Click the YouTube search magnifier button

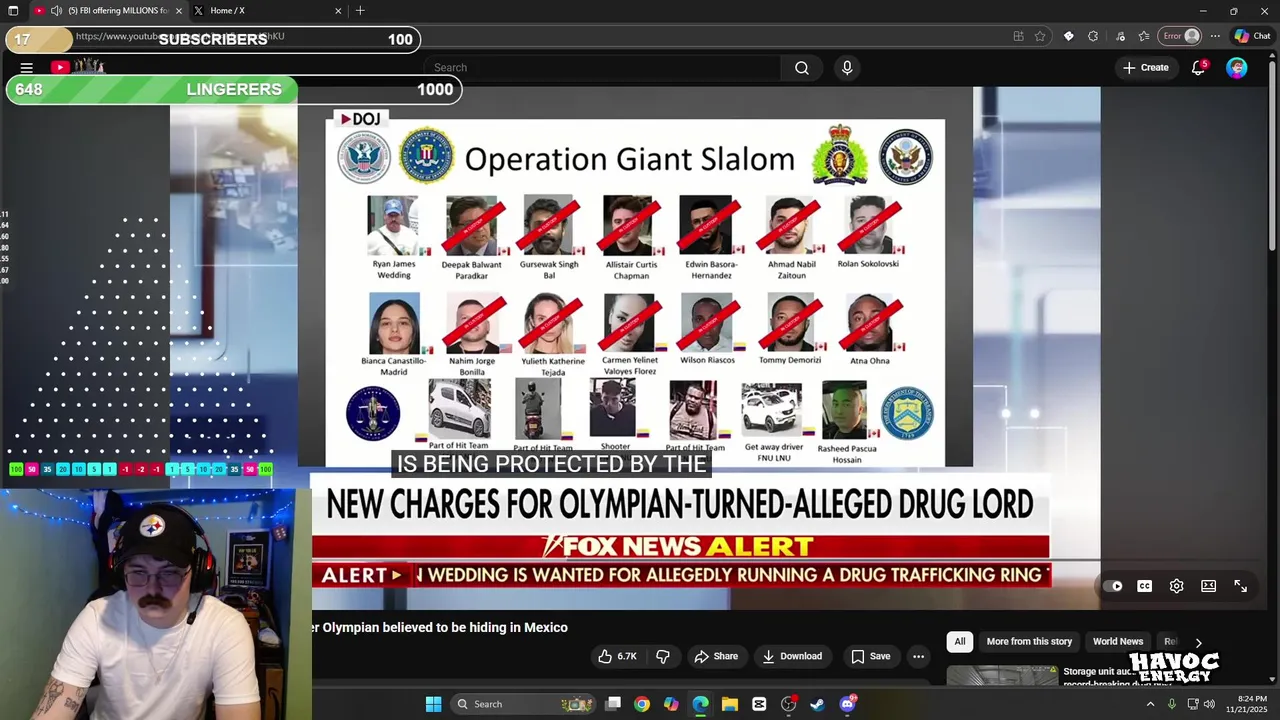coord(802,68)
